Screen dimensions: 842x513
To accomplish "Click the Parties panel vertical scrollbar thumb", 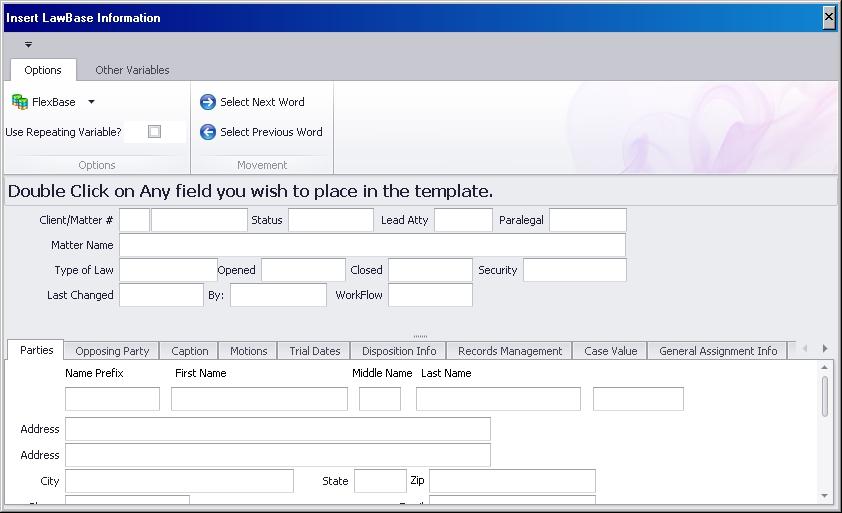I will click(825, 396).
